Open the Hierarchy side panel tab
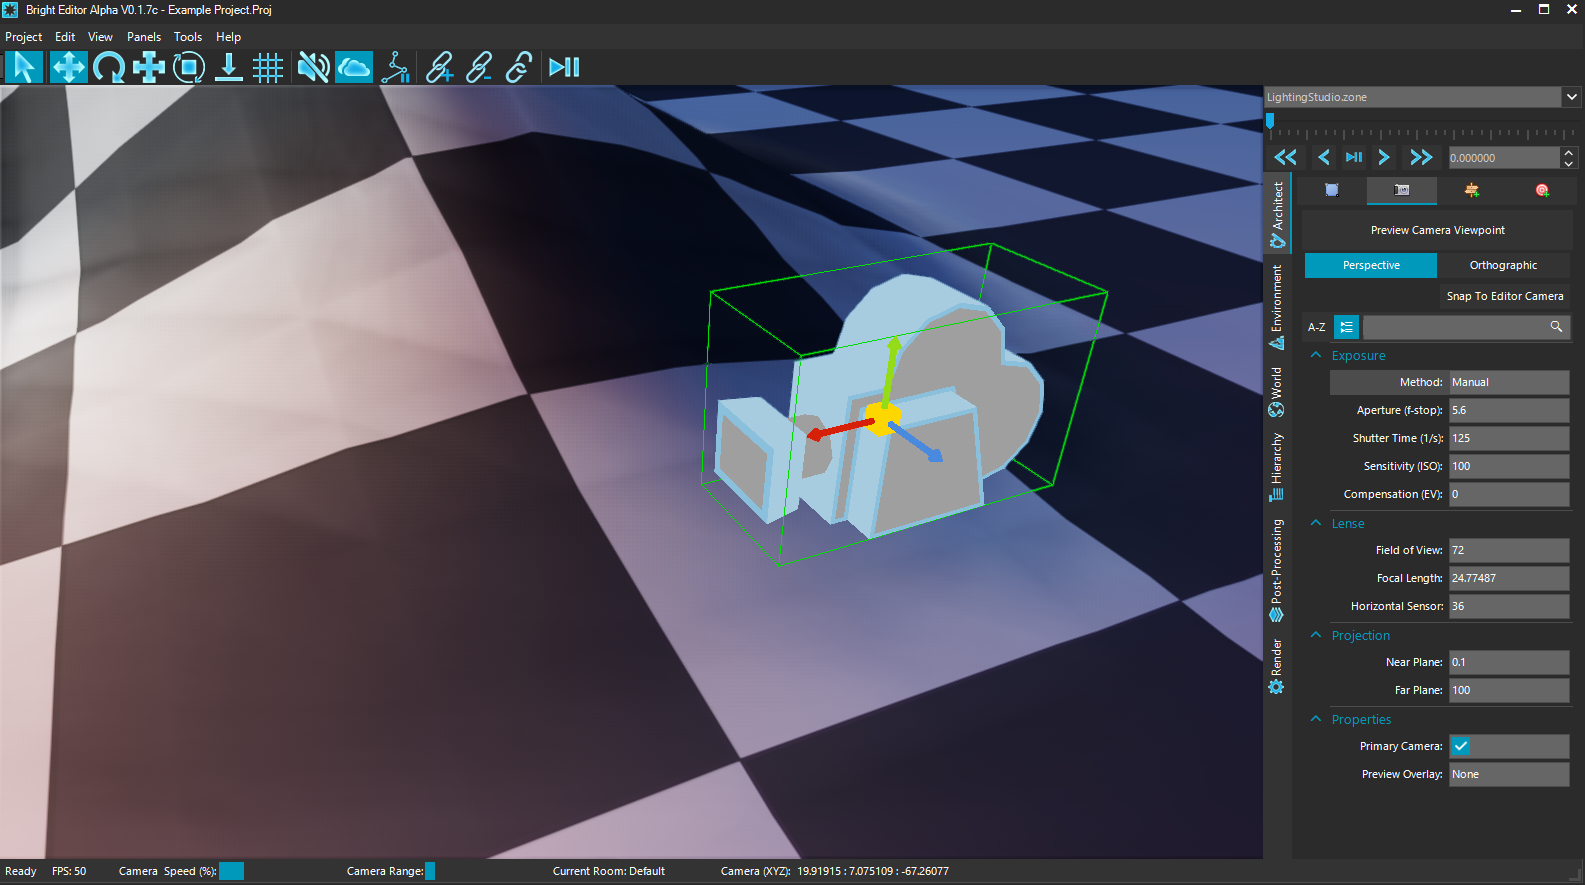The height and width of the screenshot is (885, 1585). [x=1277, y=467]
